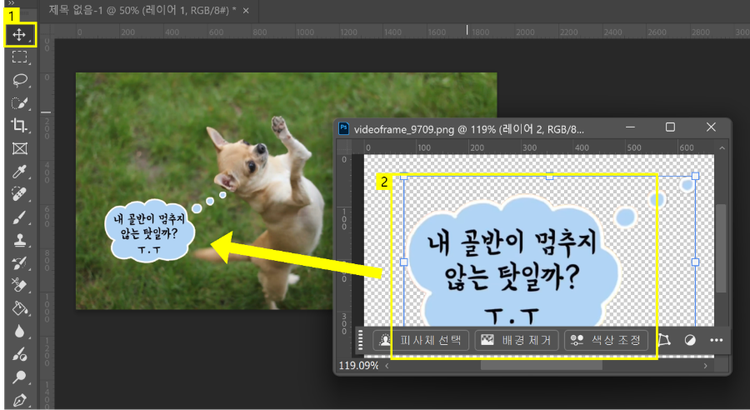This screenshot has height=410, width=750.
Task: Click the up scroll arrow in videoframe window
Action: tap(722, 148)
